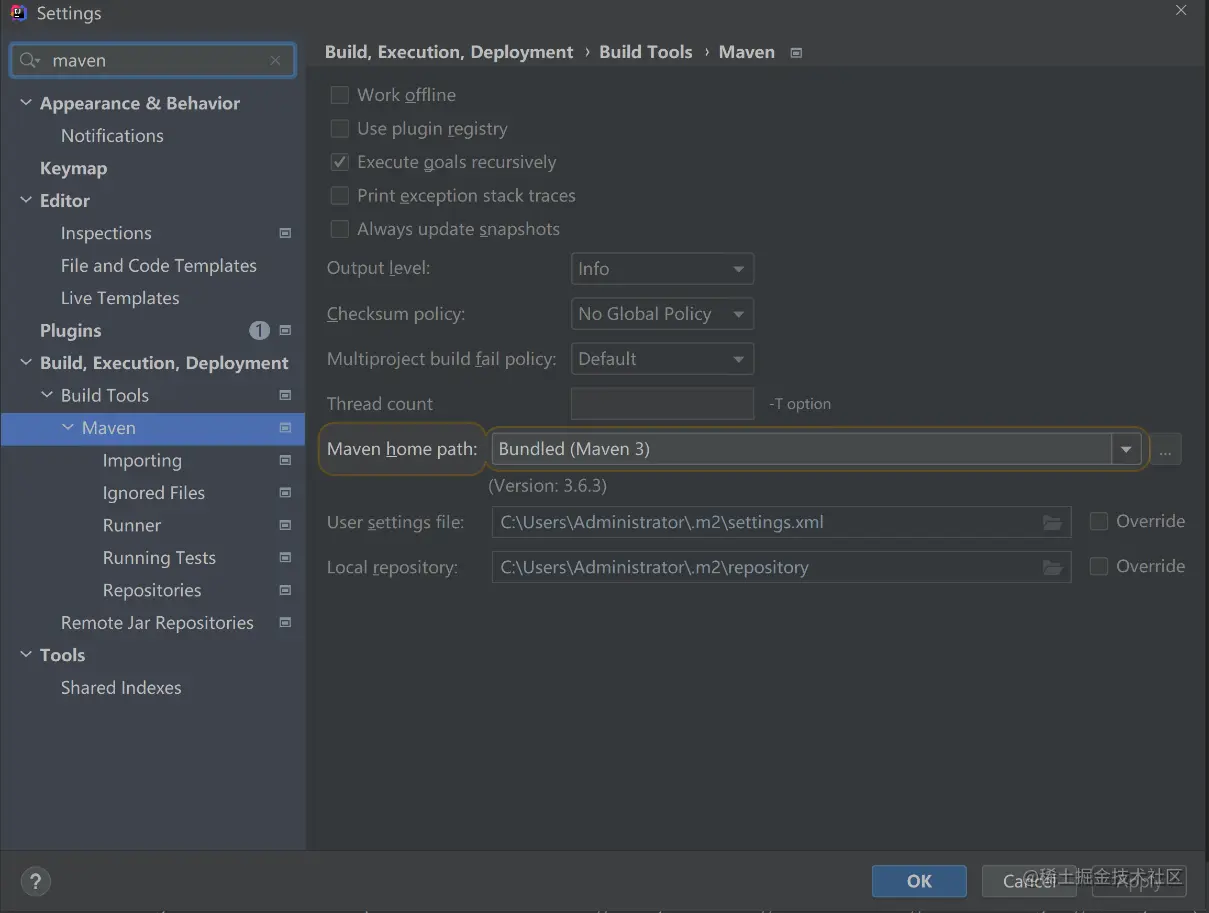Click browse ellipsis button for Maven home

click(x=1165, y=450)
